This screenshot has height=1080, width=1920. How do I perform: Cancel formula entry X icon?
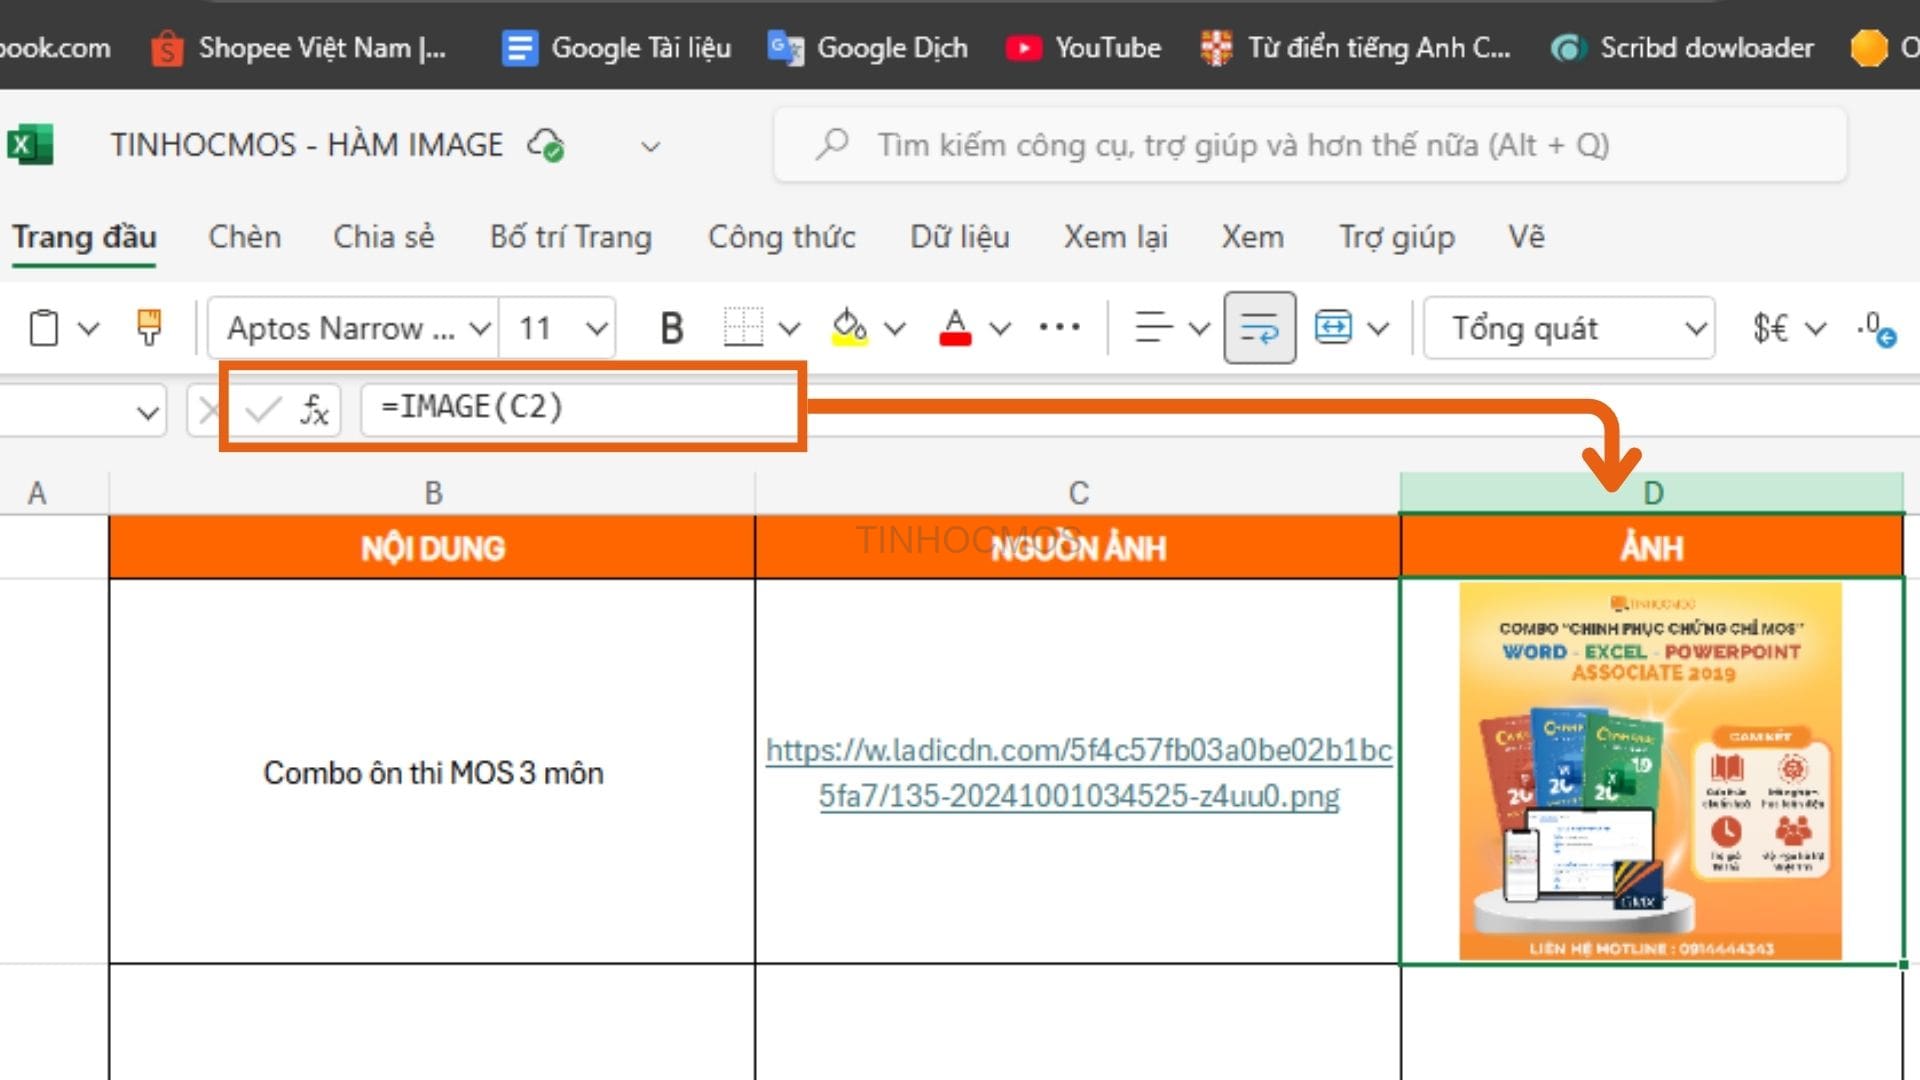(x=208, y=409)
